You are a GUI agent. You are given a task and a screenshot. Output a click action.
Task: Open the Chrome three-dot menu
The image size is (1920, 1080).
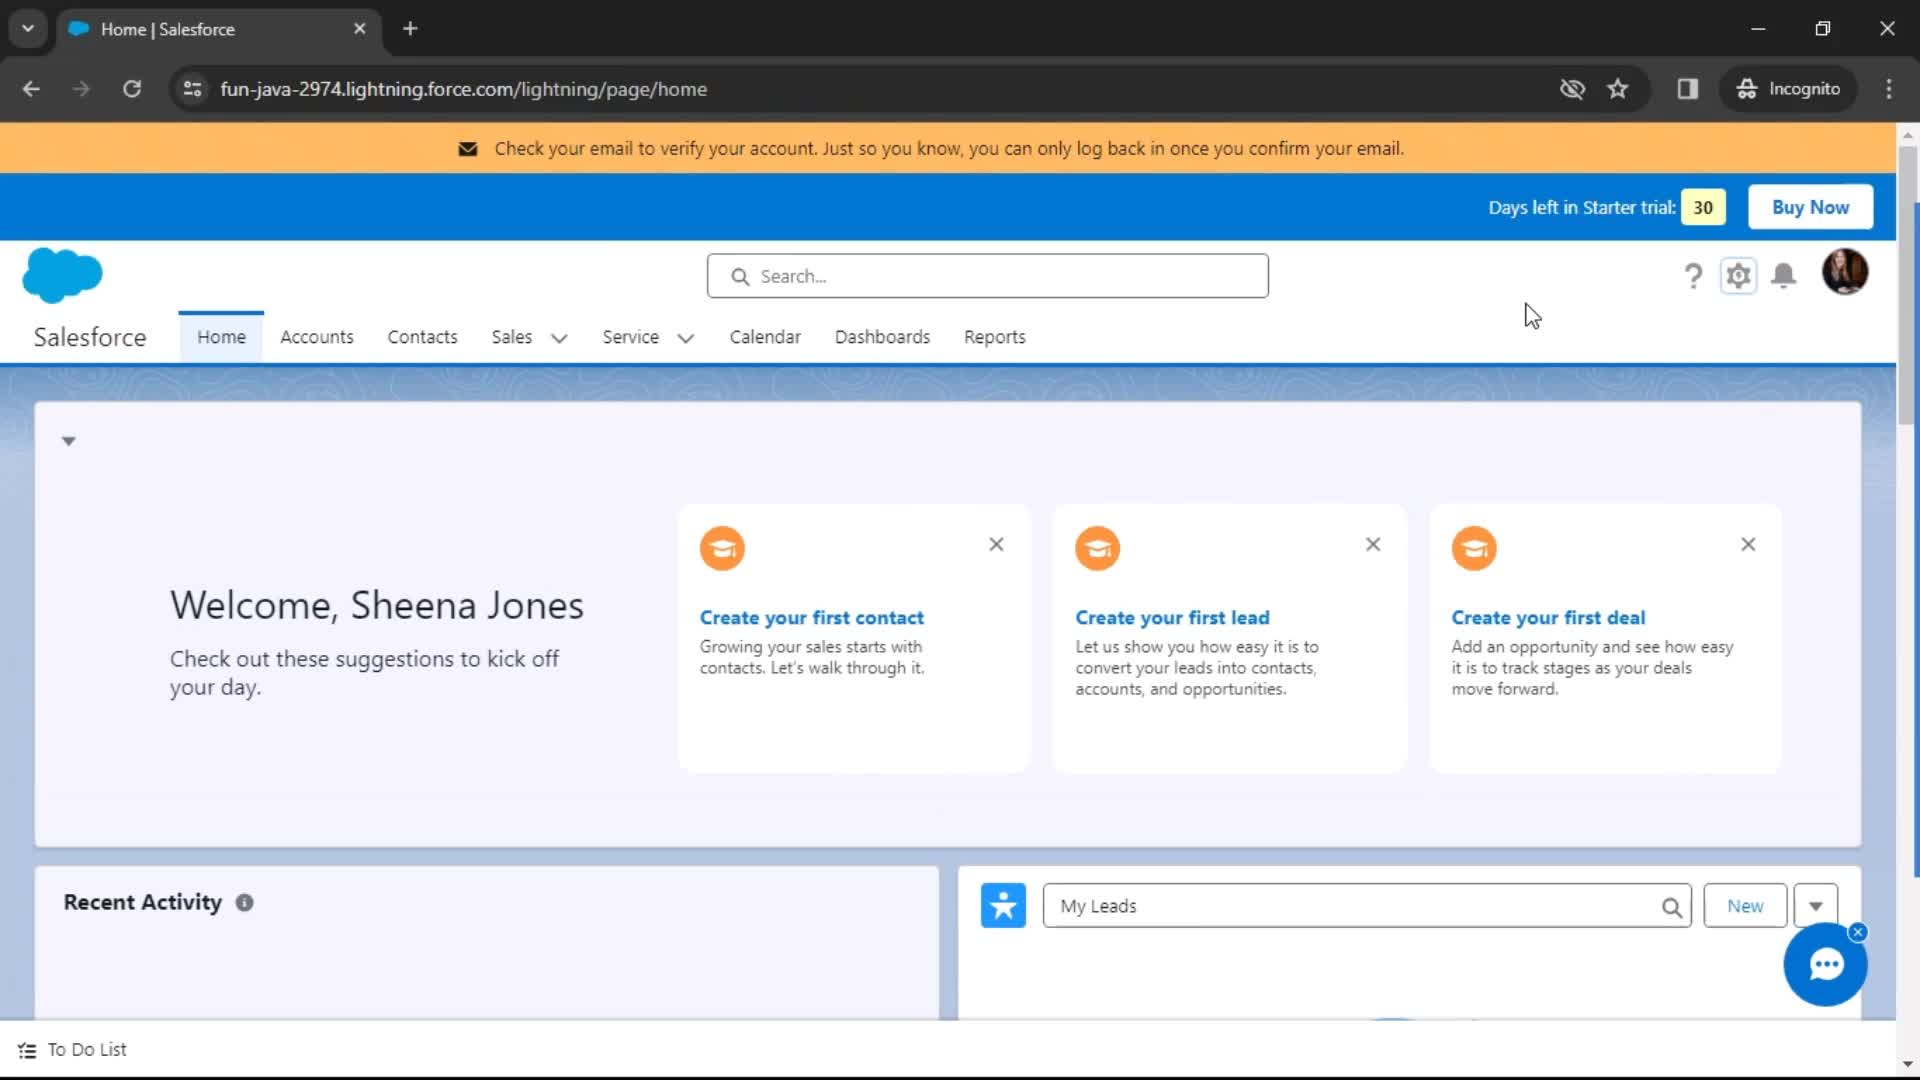[x=1888, y=89]
